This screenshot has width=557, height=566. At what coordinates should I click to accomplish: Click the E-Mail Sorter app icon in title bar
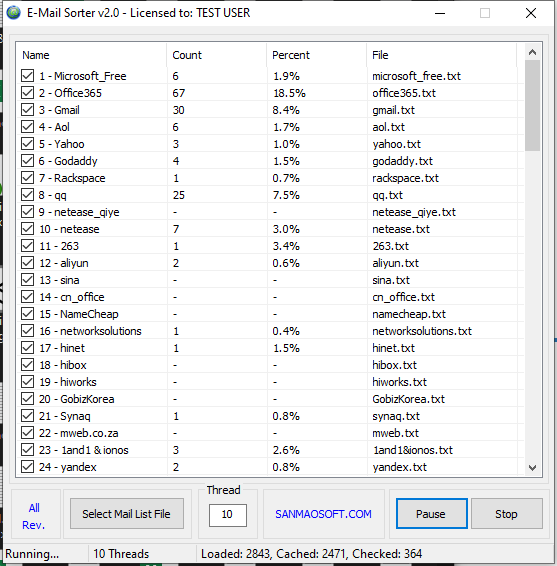point(13,13)
